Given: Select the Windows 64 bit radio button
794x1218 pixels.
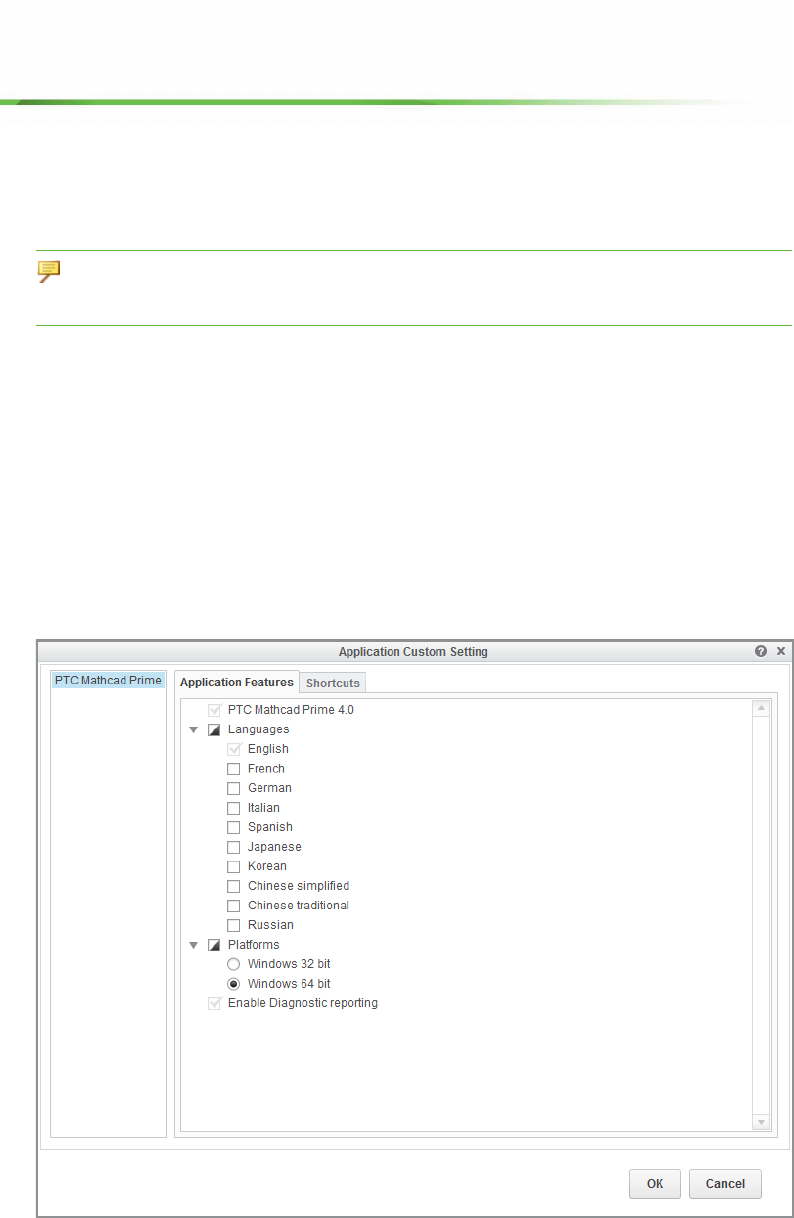Looking at the screenshot, I should click(x=234, y=984).
